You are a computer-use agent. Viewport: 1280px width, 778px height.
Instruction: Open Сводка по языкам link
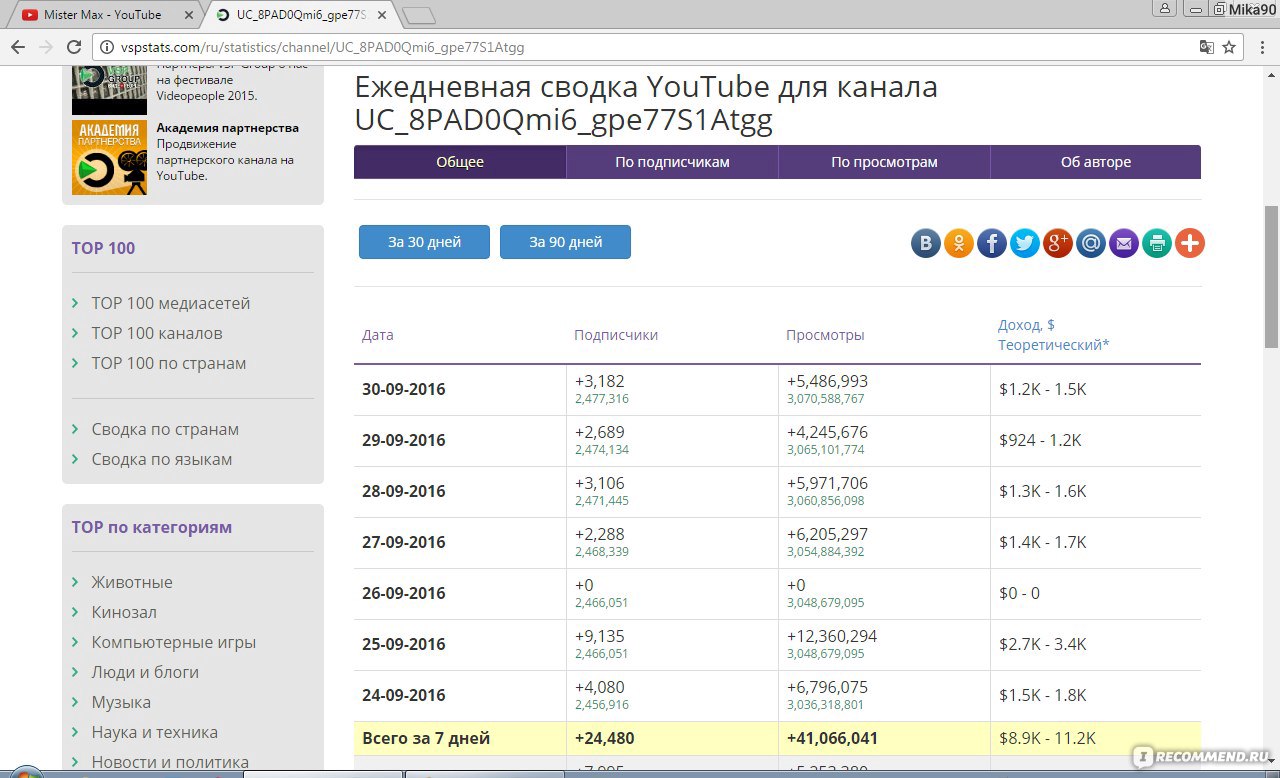(162, 459)
